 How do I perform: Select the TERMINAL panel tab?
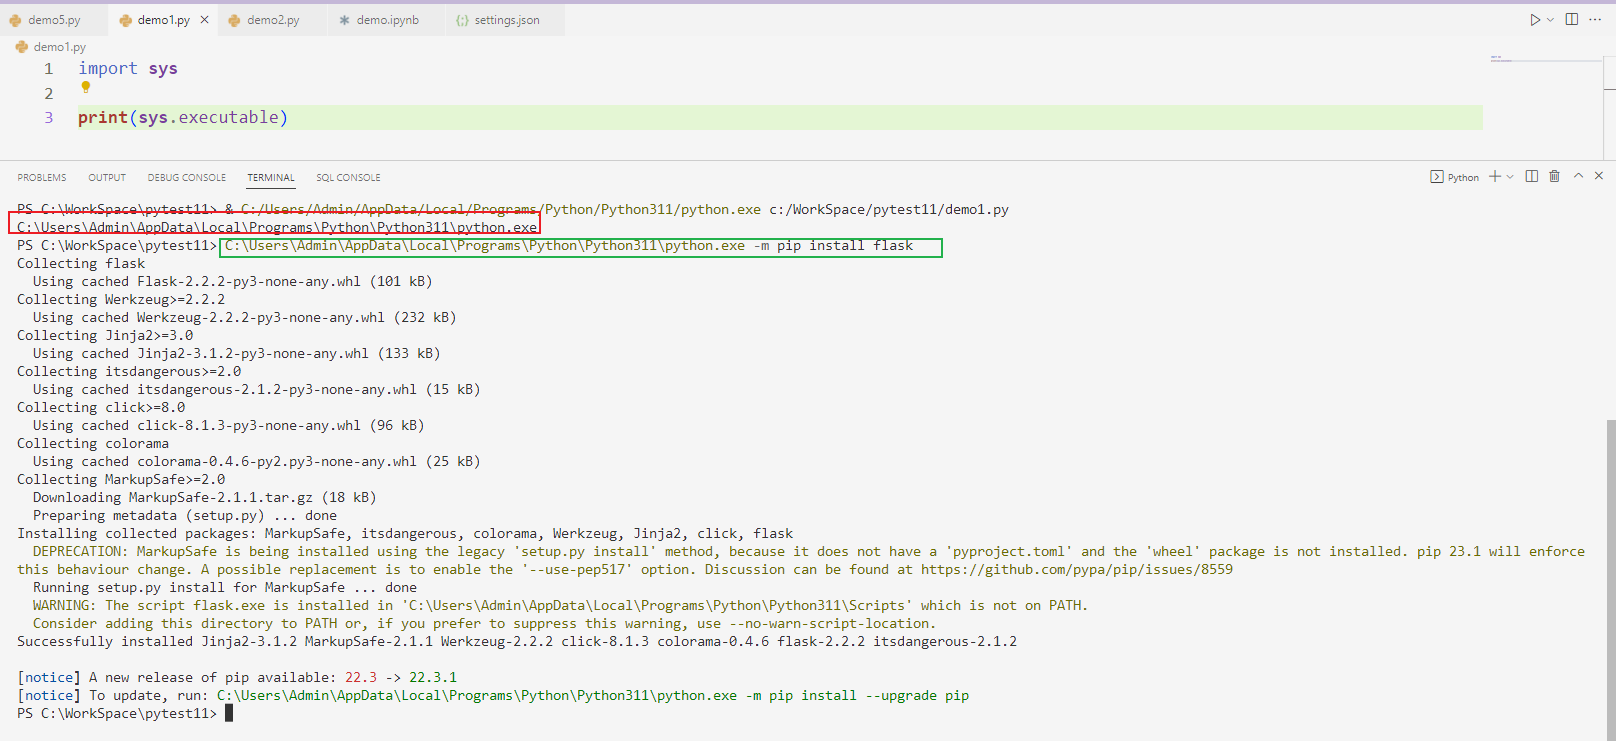[271, 178]
